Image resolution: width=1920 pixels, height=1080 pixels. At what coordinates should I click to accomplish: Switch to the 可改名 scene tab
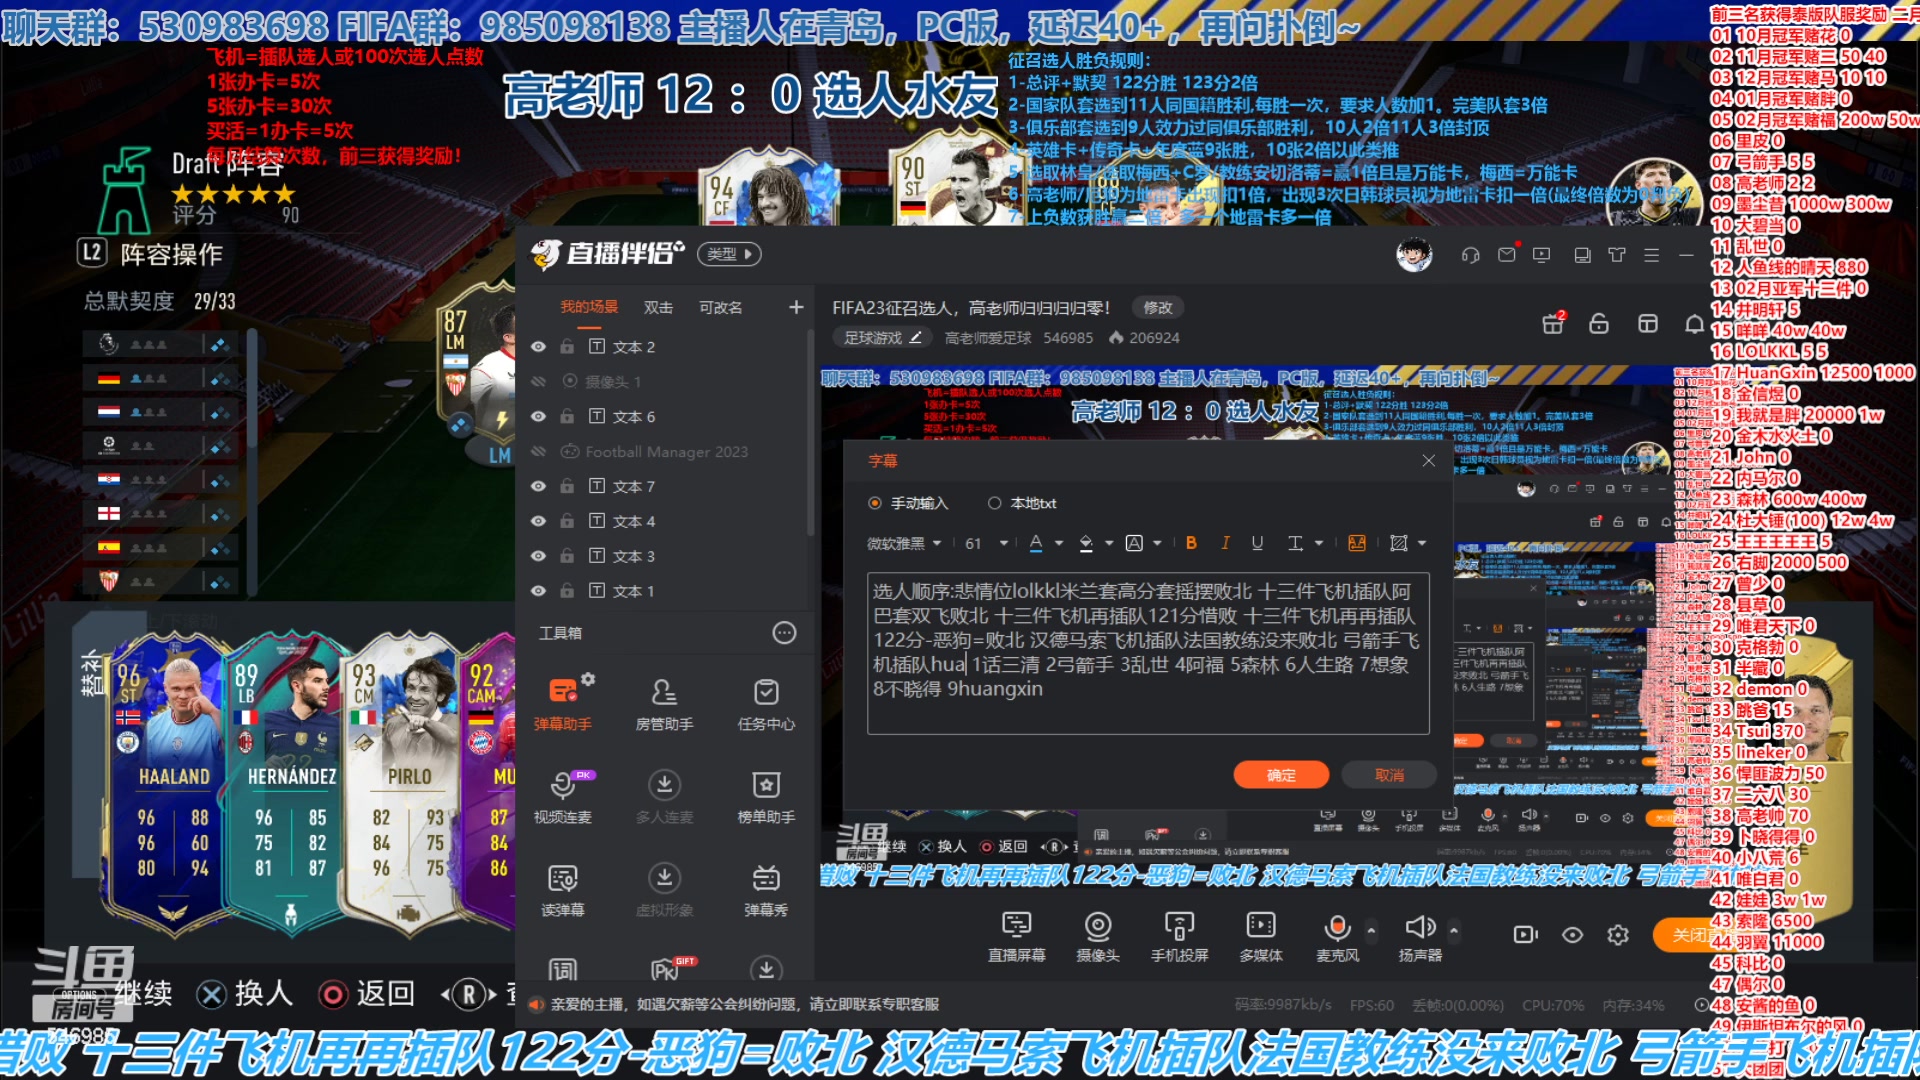(720, 307)
